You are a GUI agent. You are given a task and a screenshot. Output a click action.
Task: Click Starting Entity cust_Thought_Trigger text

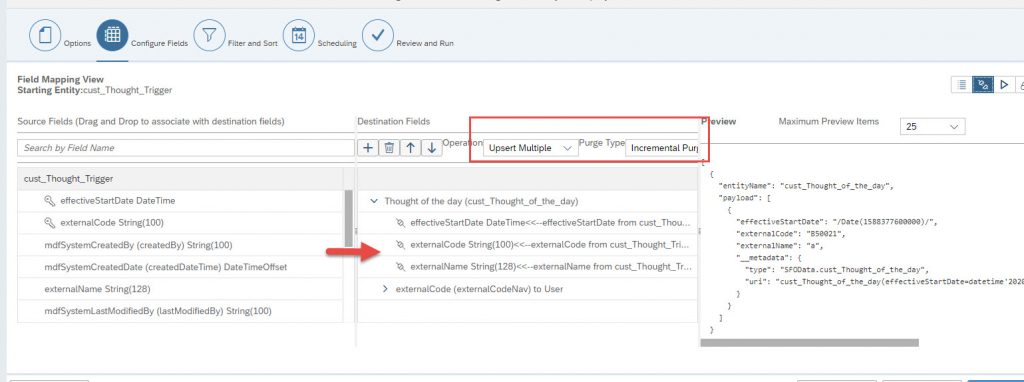tap(95, 90)
